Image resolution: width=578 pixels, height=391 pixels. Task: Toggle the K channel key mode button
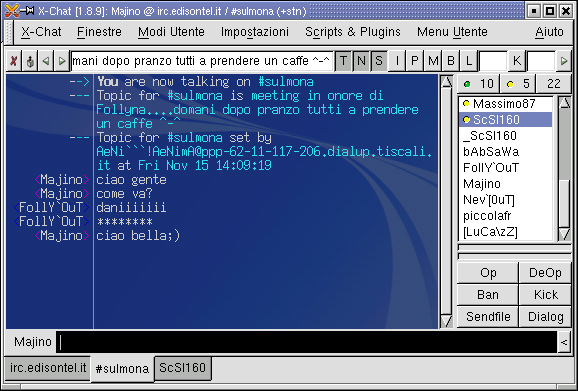pos(517,61)
